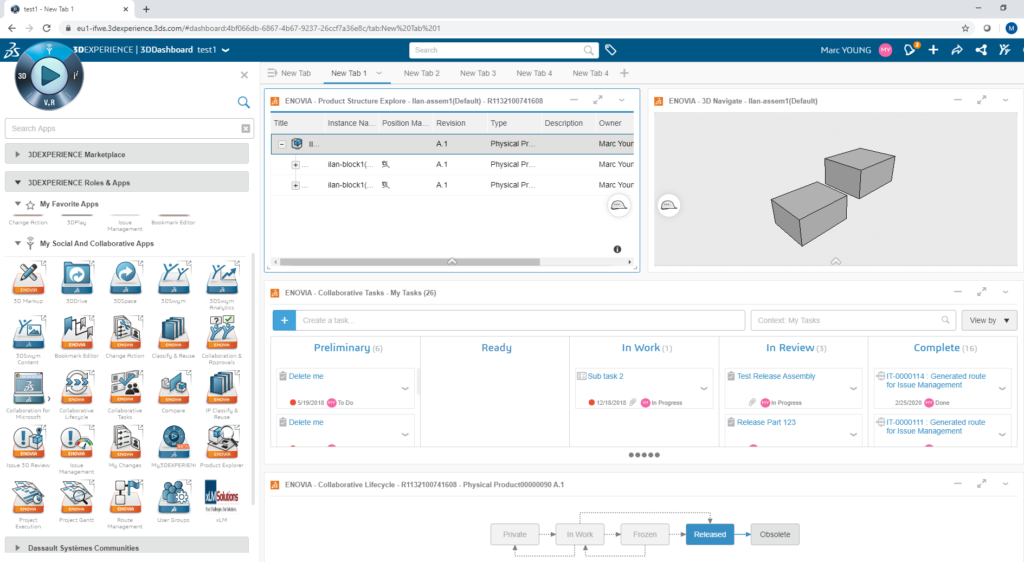Image resolution: width=1024 pixels, height=562 pixels.
Task: Open the My Changes app
Action: [x=125, y=443]
